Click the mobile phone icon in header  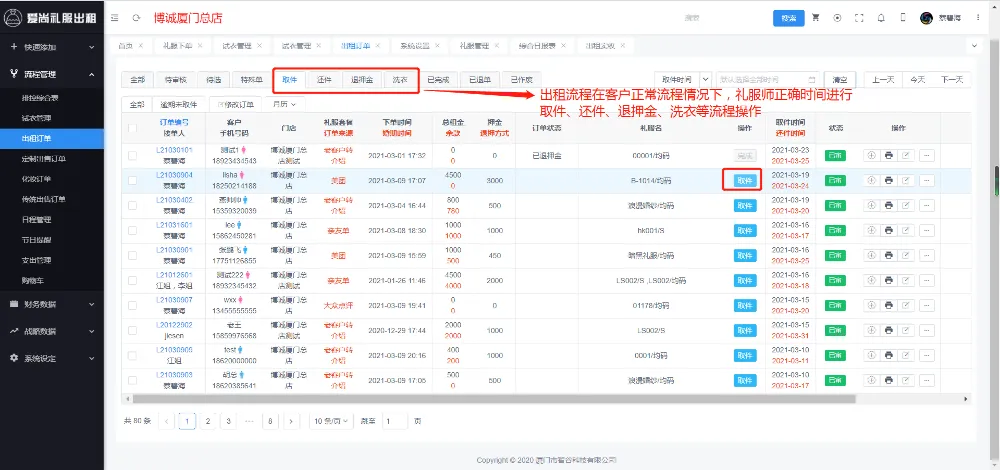click(x=901, y=18)
